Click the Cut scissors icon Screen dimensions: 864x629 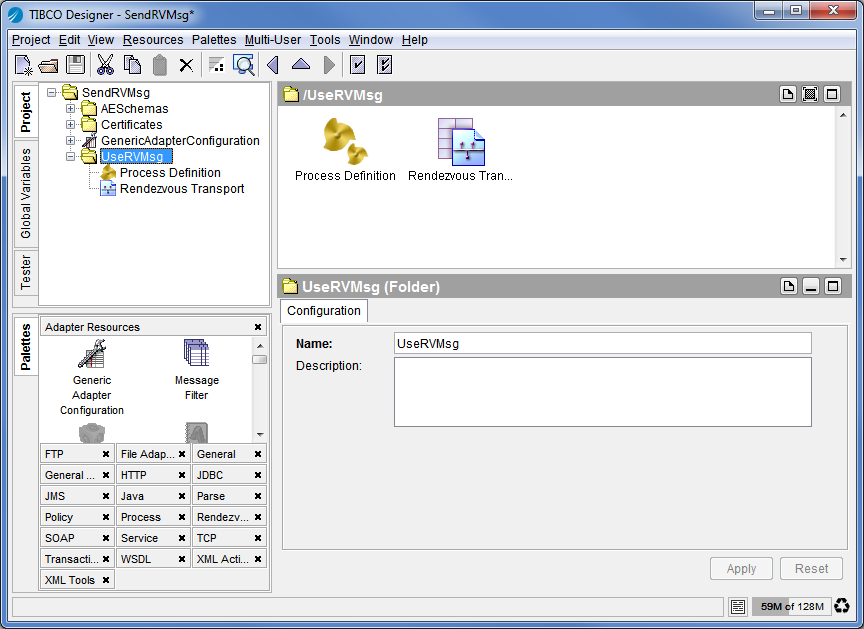pos(105,64)
